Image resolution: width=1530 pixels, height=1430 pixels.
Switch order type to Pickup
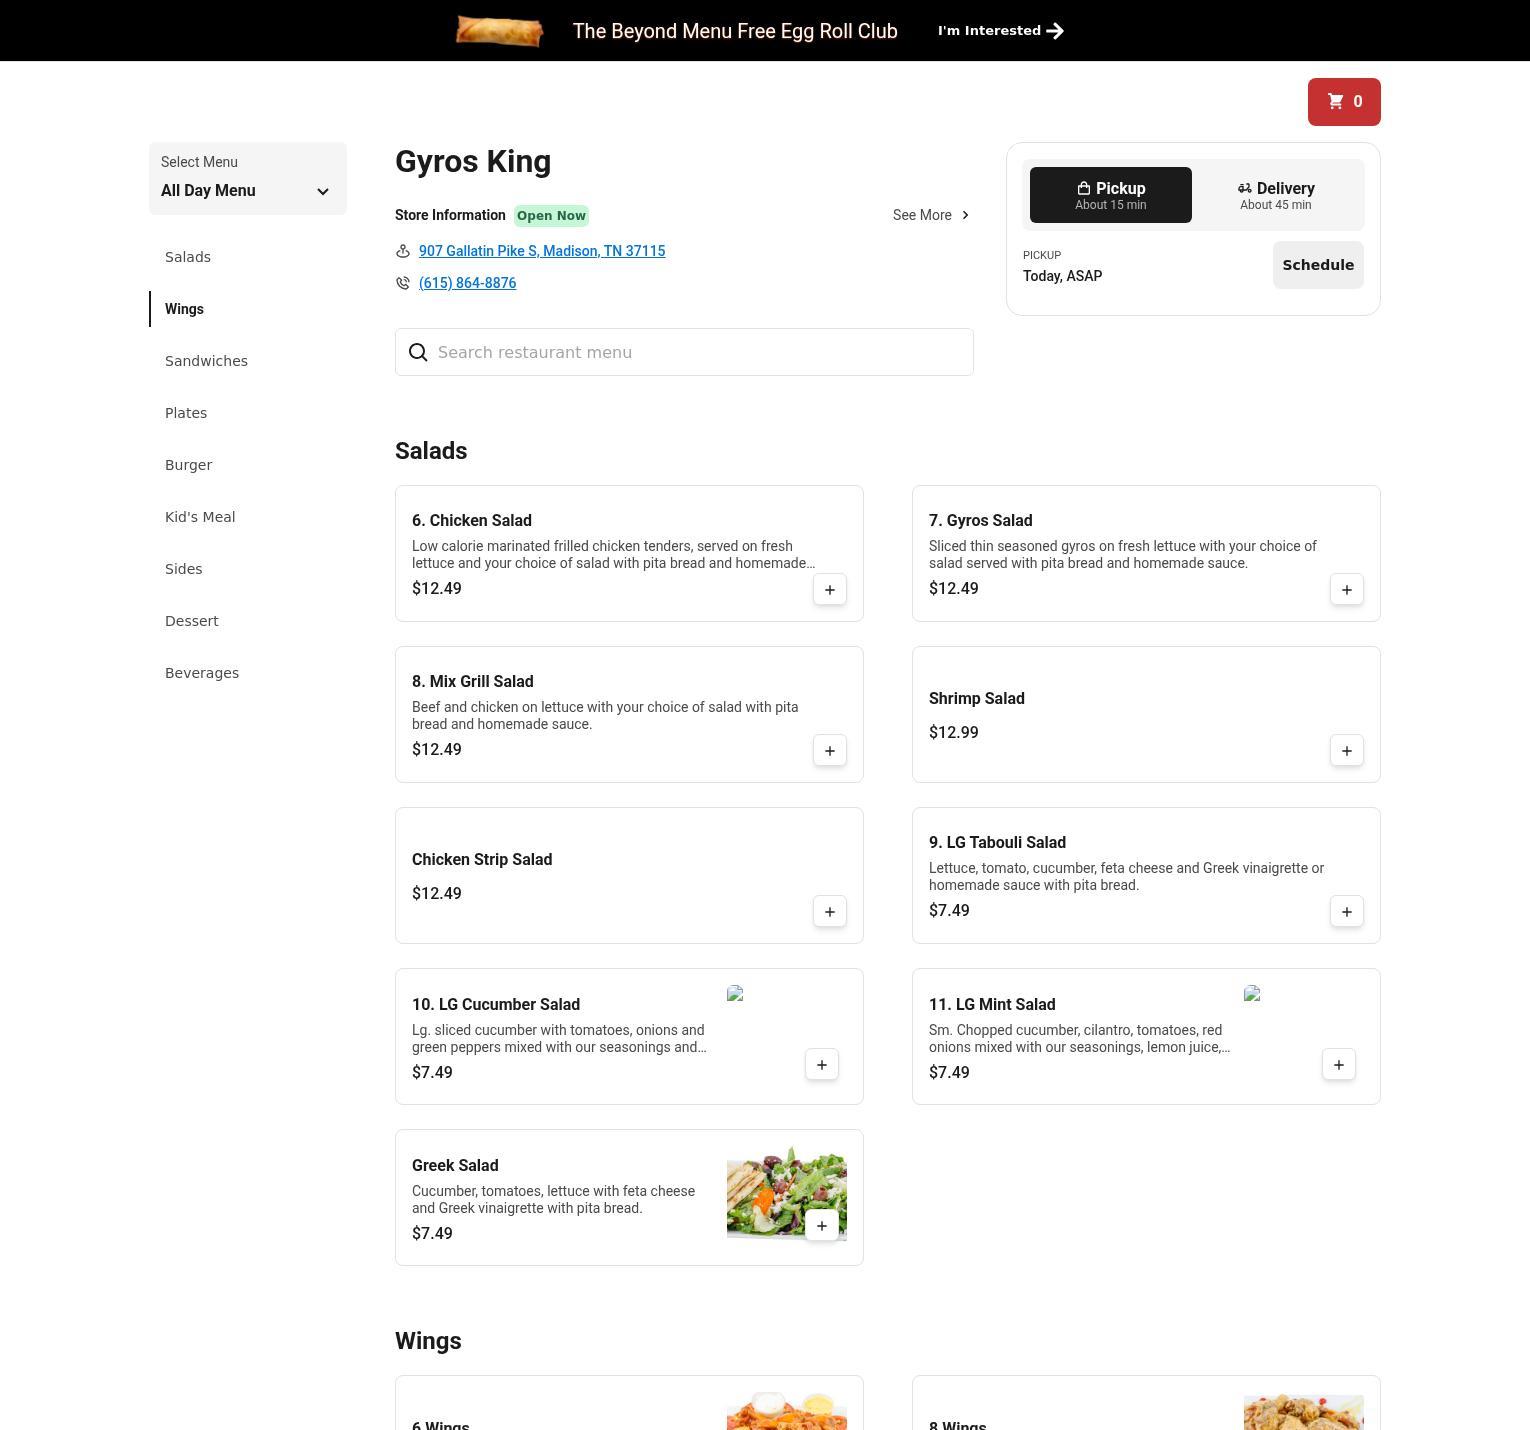pos(1111,195)
